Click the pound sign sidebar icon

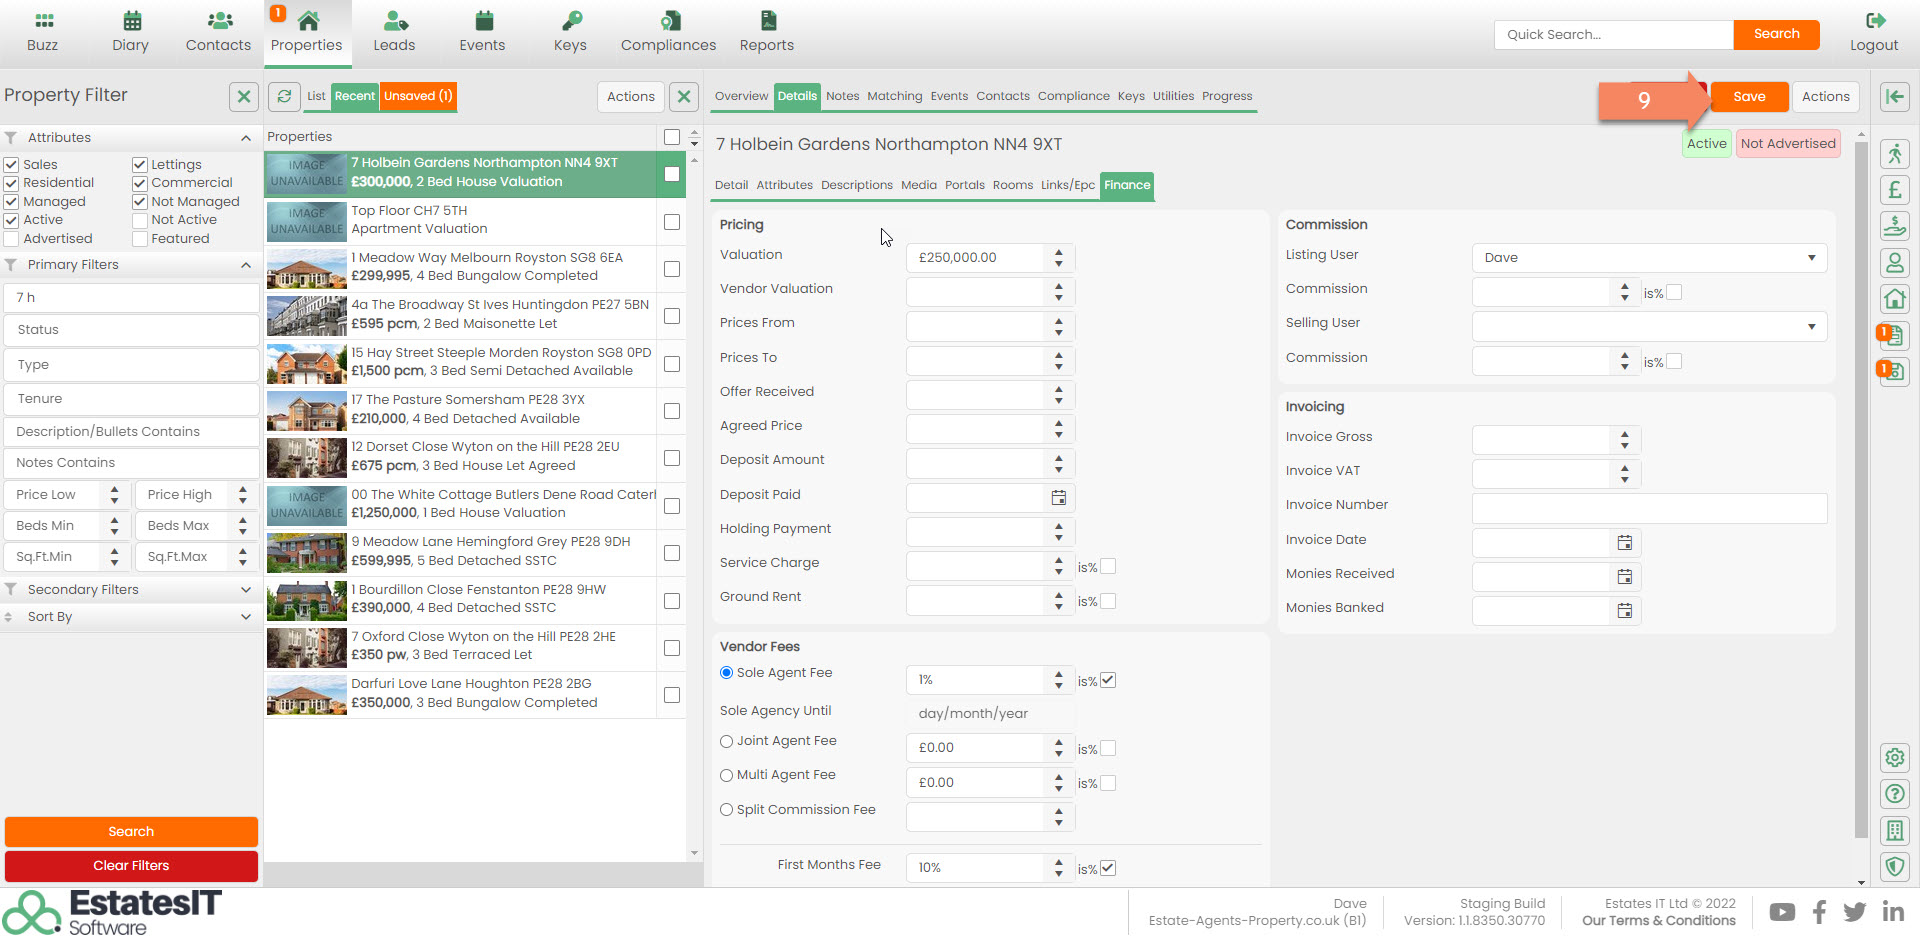click(x=1894, y=190)
